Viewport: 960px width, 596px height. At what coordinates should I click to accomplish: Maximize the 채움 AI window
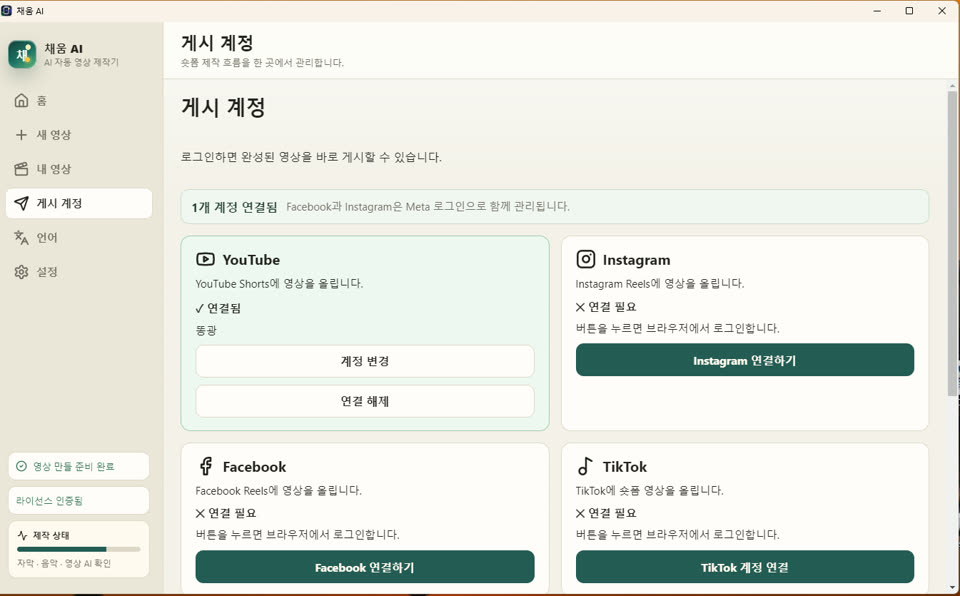click(909, 10)
